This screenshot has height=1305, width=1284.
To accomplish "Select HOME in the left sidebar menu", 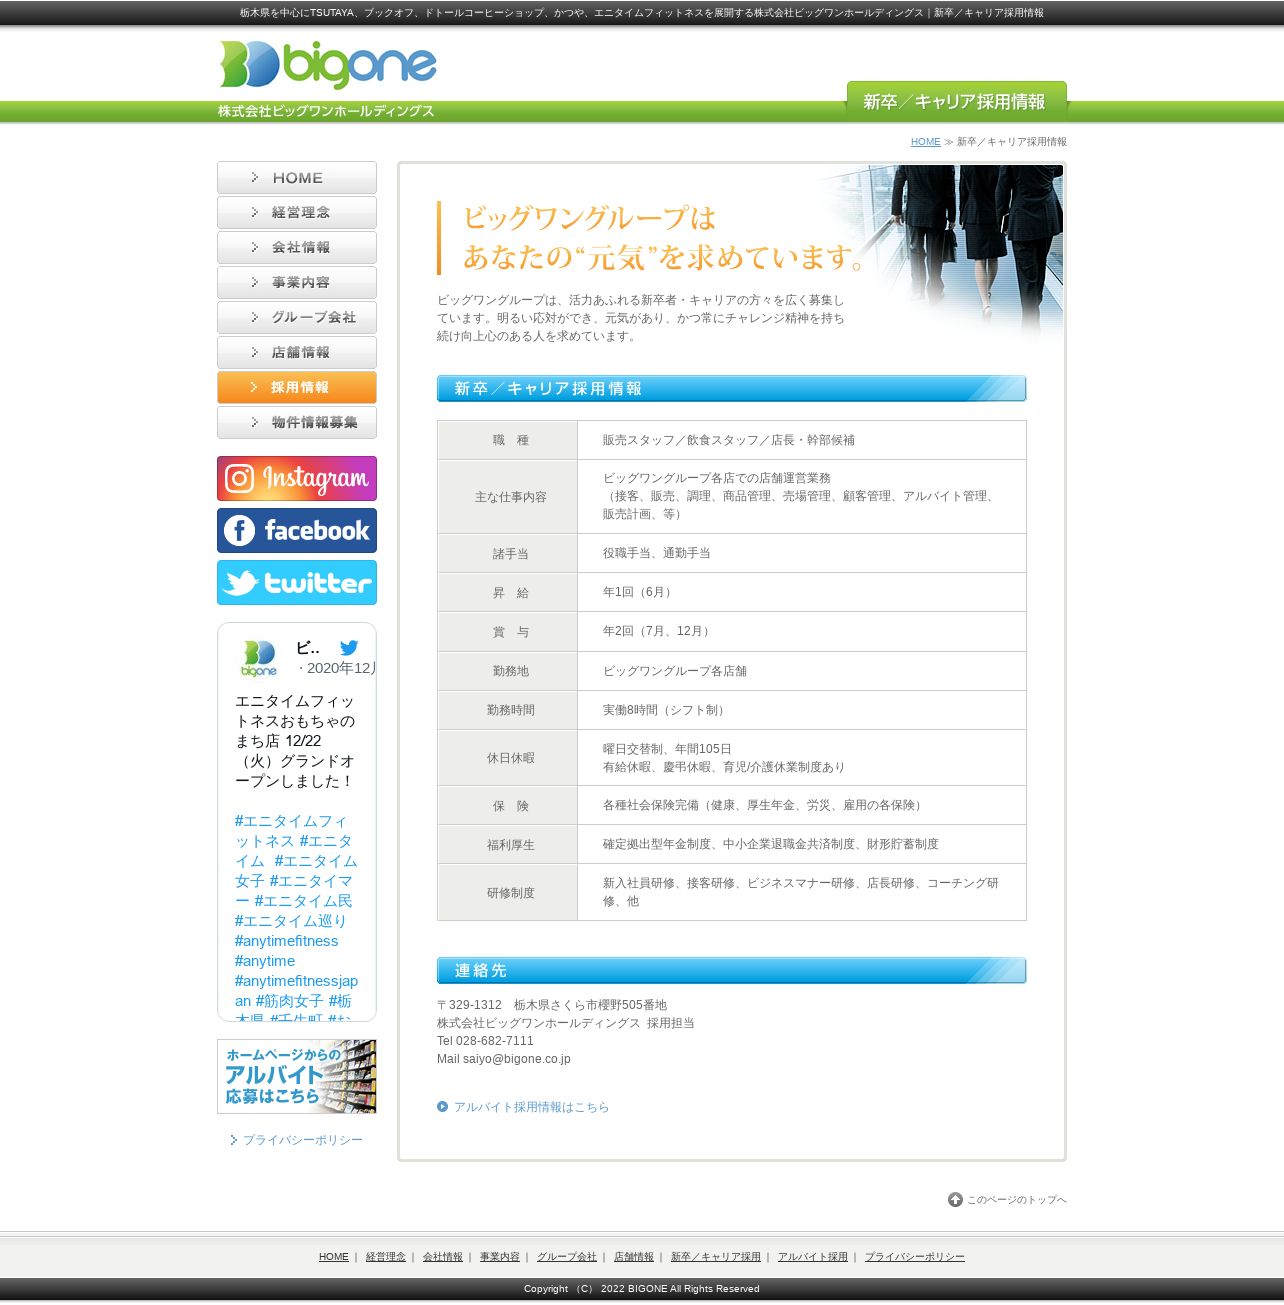I will tap(297, 178).
